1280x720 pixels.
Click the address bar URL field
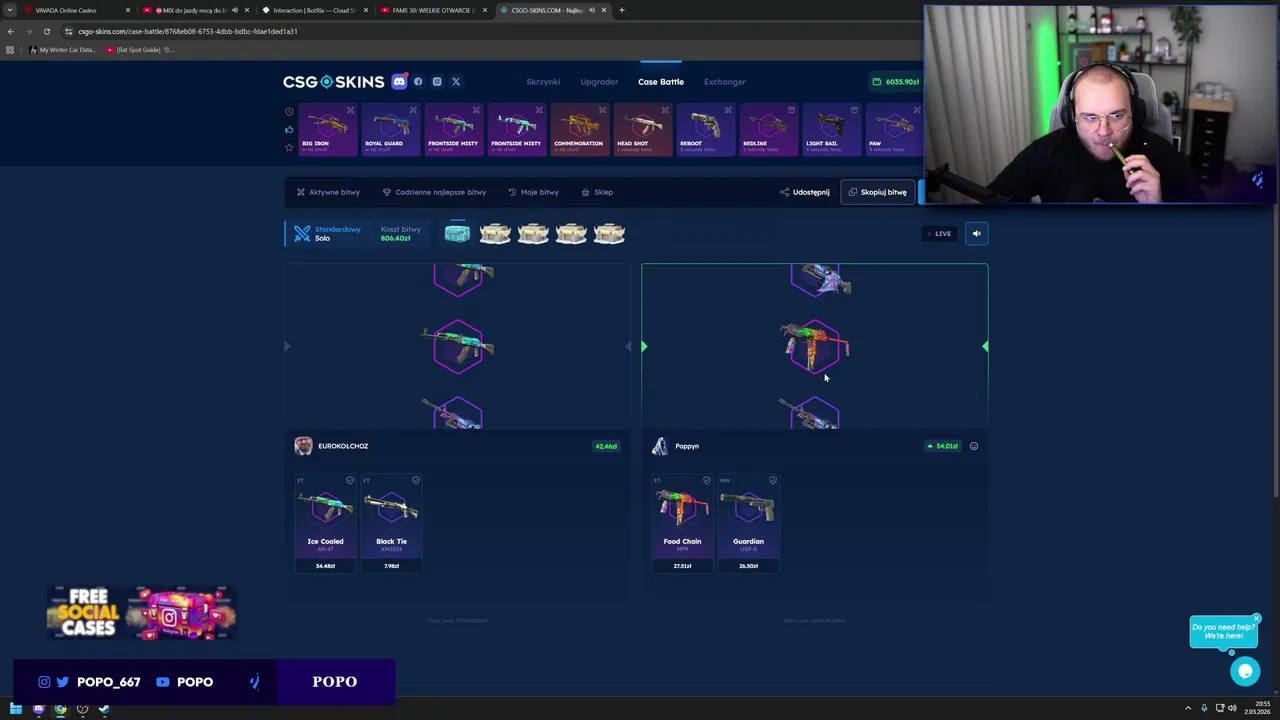(x=490, y=31)
